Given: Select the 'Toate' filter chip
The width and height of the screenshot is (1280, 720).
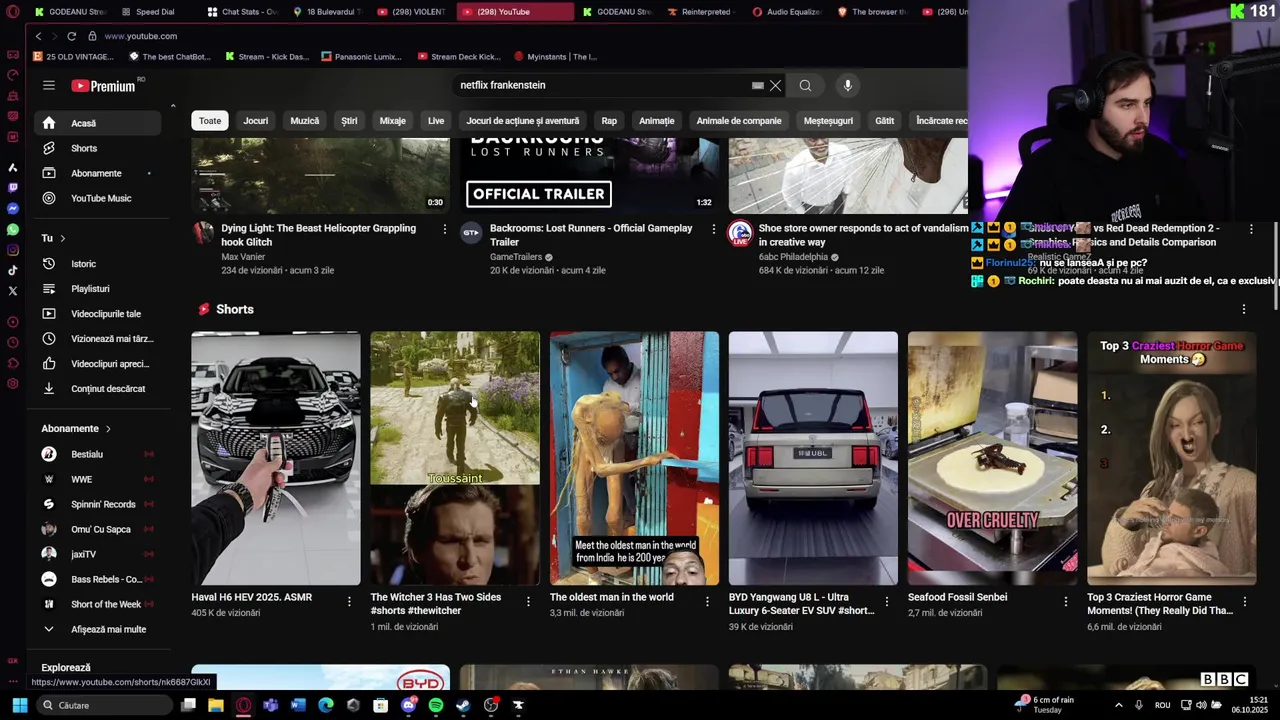Looking at the screenshot, I should coord(210,121).
